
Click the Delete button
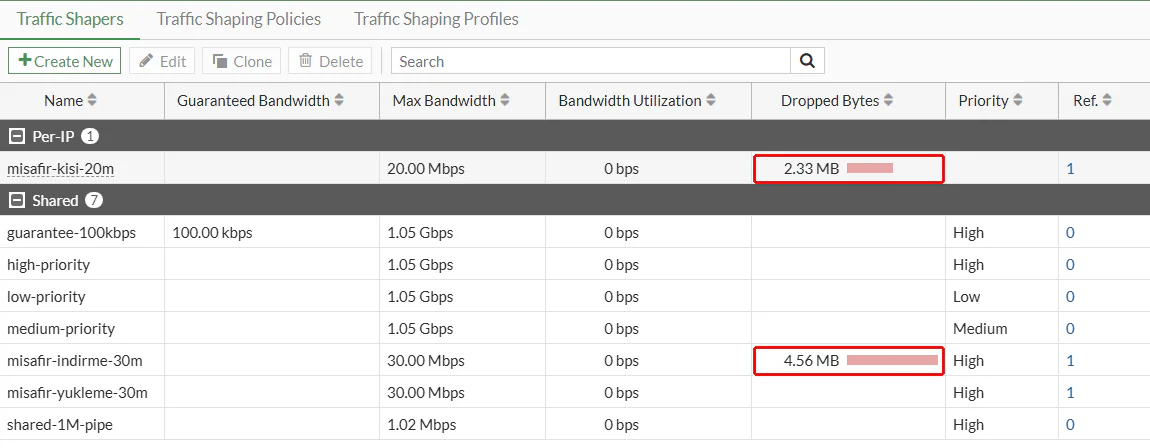point(330,62)
